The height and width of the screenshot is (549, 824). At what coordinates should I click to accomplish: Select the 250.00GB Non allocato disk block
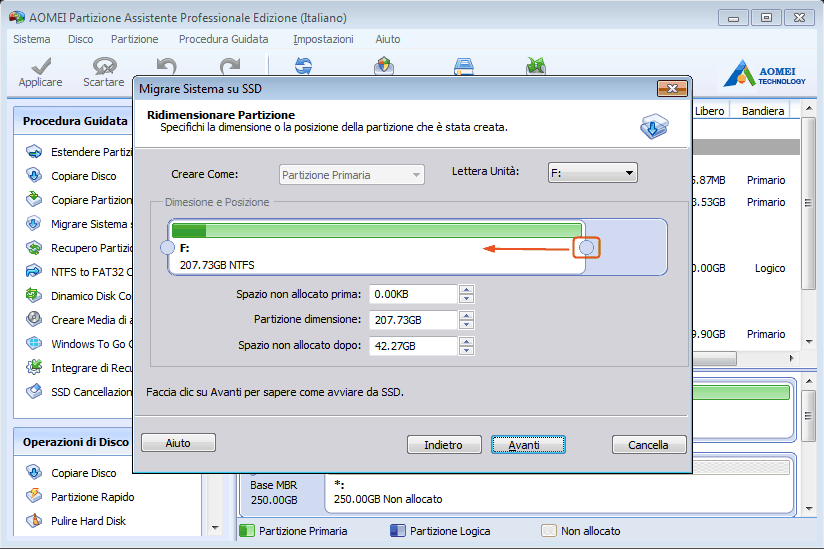[x=559, y=486]
